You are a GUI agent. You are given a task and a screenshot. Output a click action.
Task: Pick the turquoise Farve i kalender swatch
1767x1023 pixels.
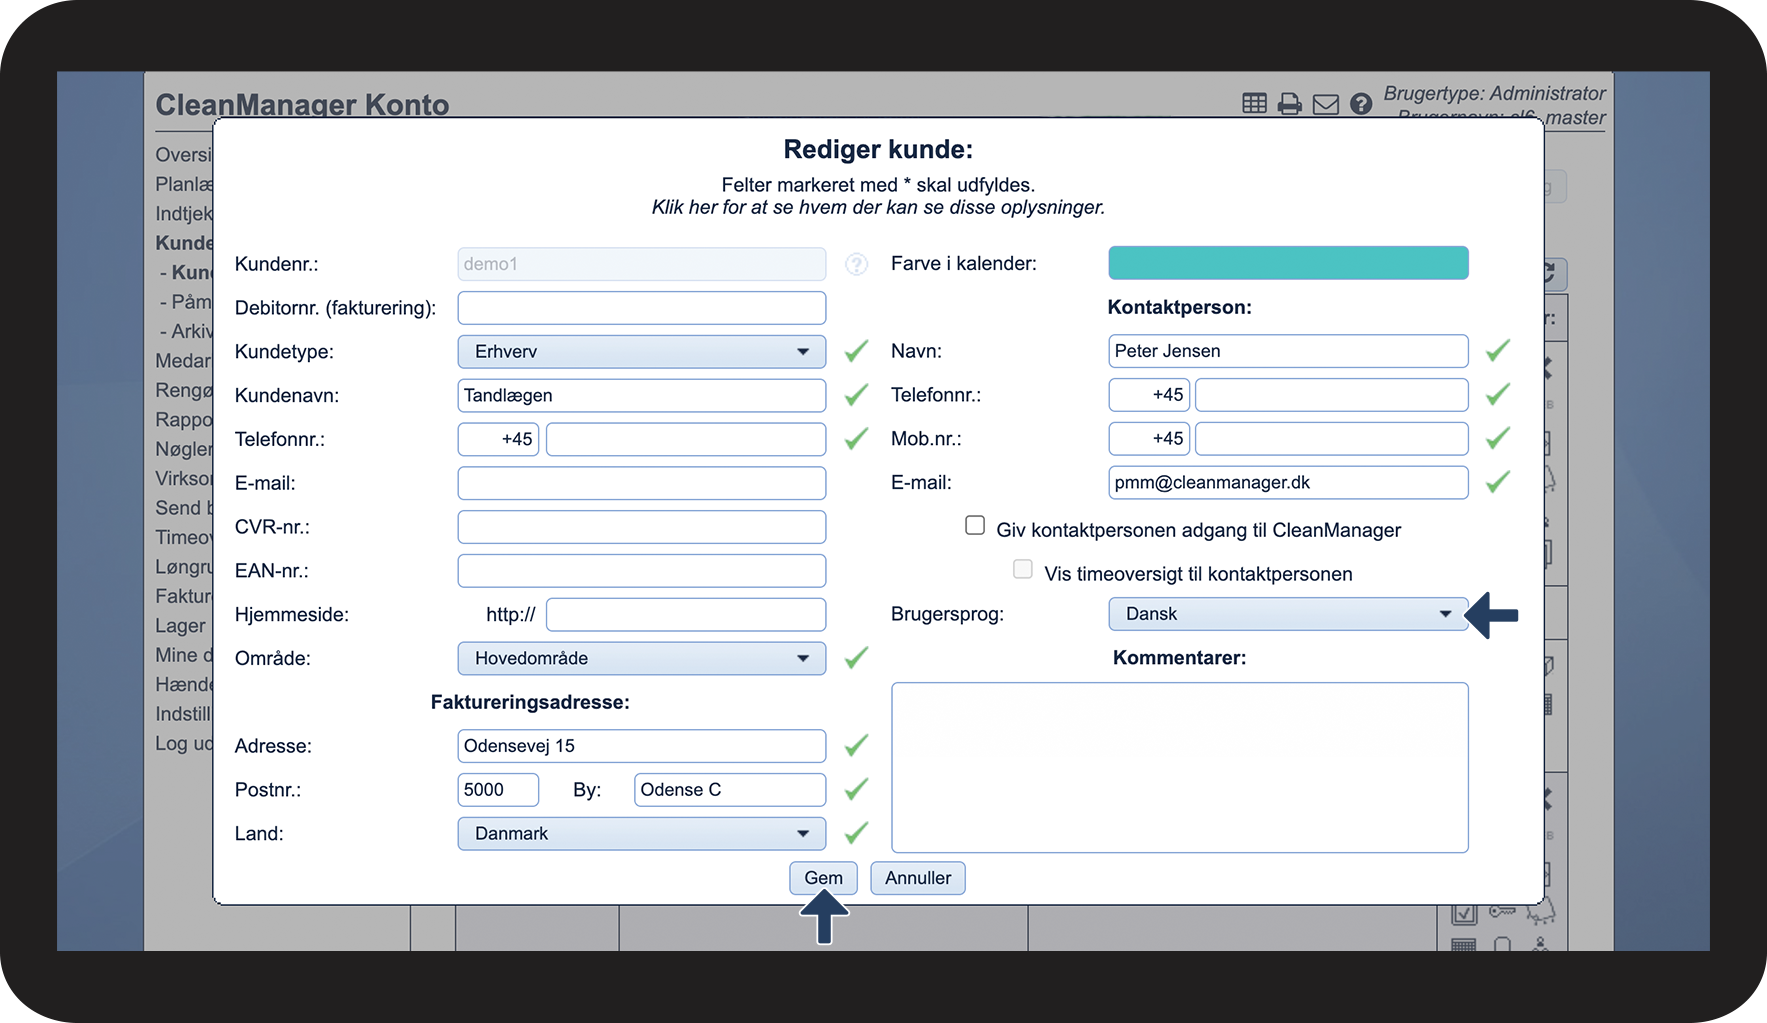pyautogui.click(x=1287, y=264)
